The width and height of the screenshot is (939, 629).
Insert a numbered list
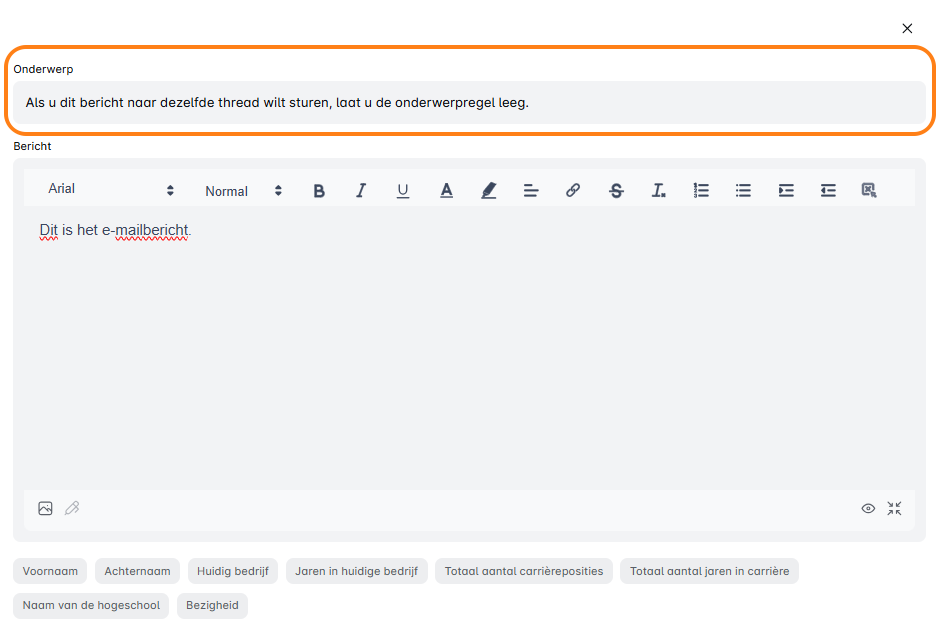tap(701, 190)
